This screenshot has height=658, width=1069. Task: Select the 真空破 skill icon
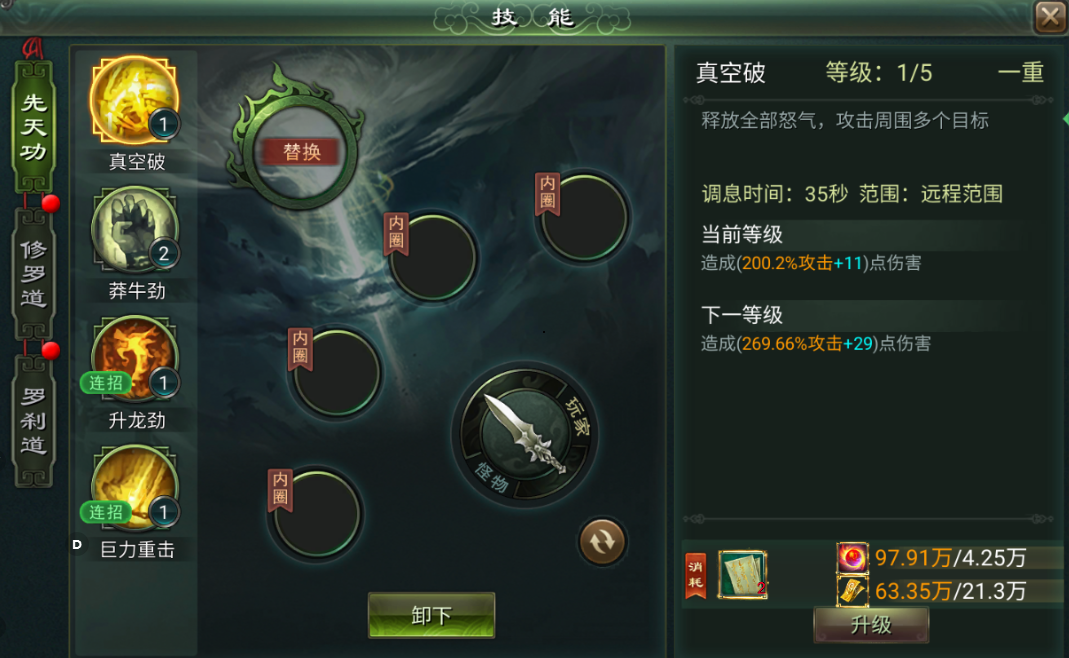135,101
